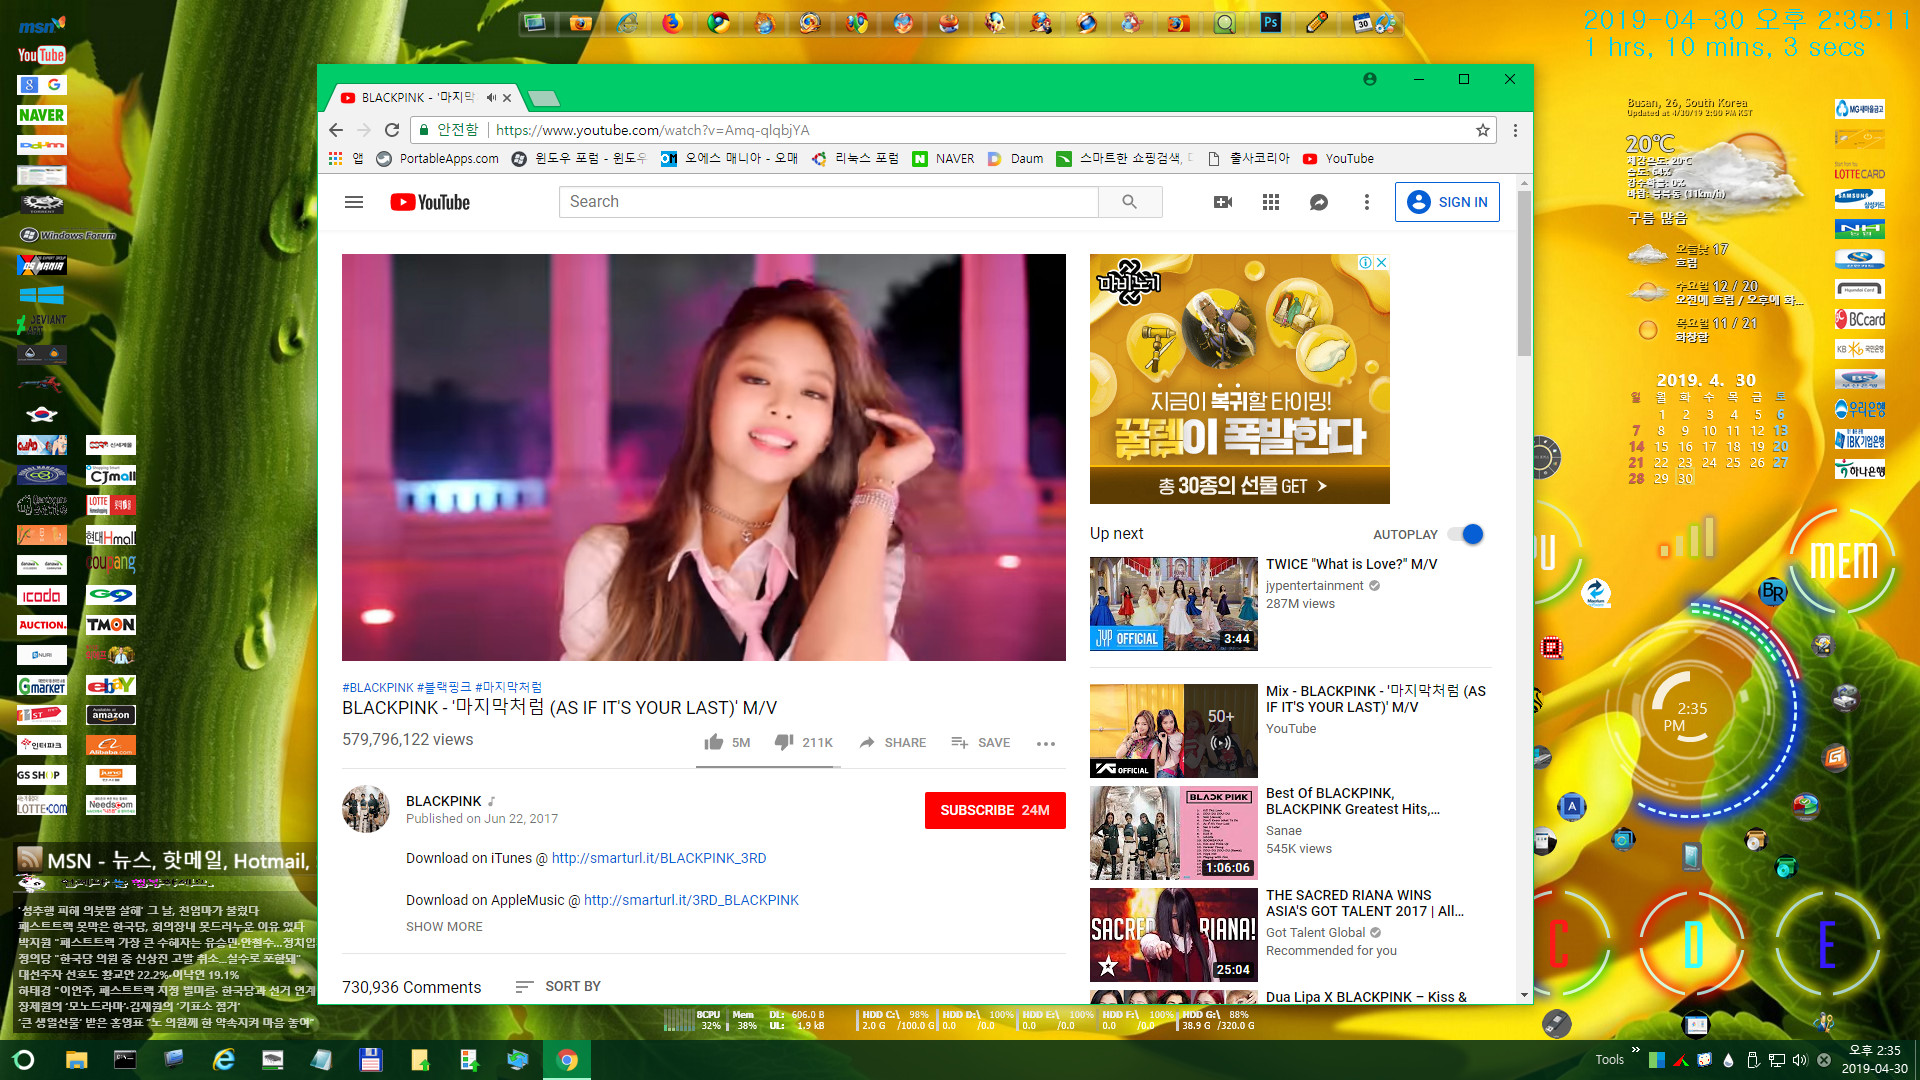Open the YouTube messages share icon

pyautogui.click(x=1319, y=202)
